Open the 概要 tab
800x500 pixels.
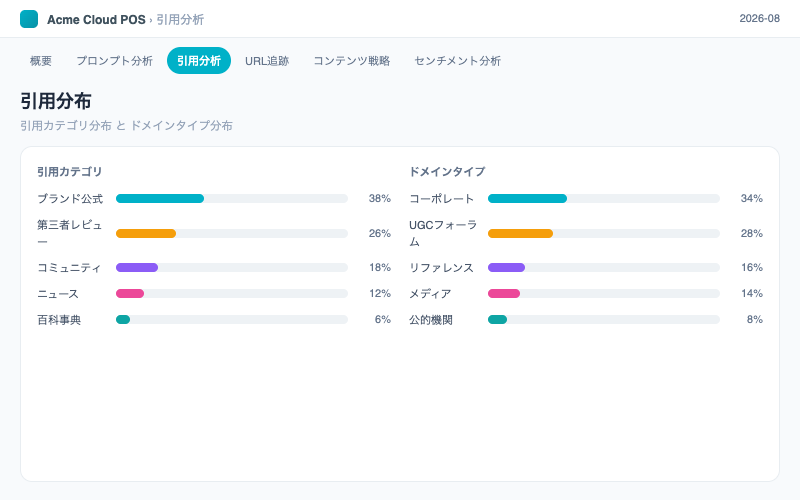[41, 61]
